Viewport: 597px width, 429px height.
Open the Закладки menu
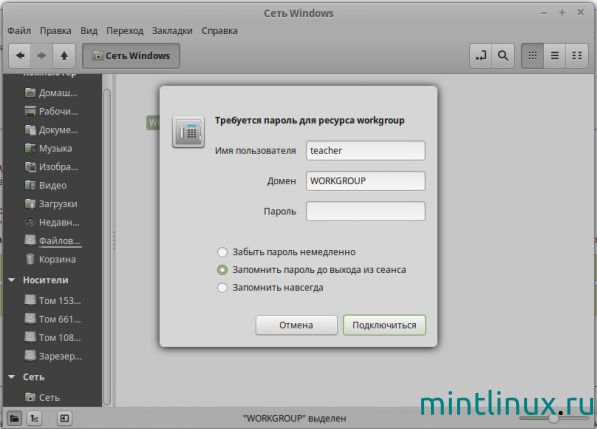coord(172,30)
